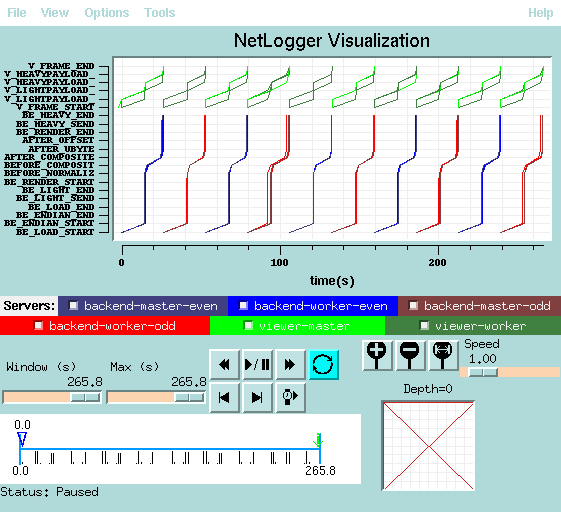Click the cyan loop refresh icon

tap(323, 365)
